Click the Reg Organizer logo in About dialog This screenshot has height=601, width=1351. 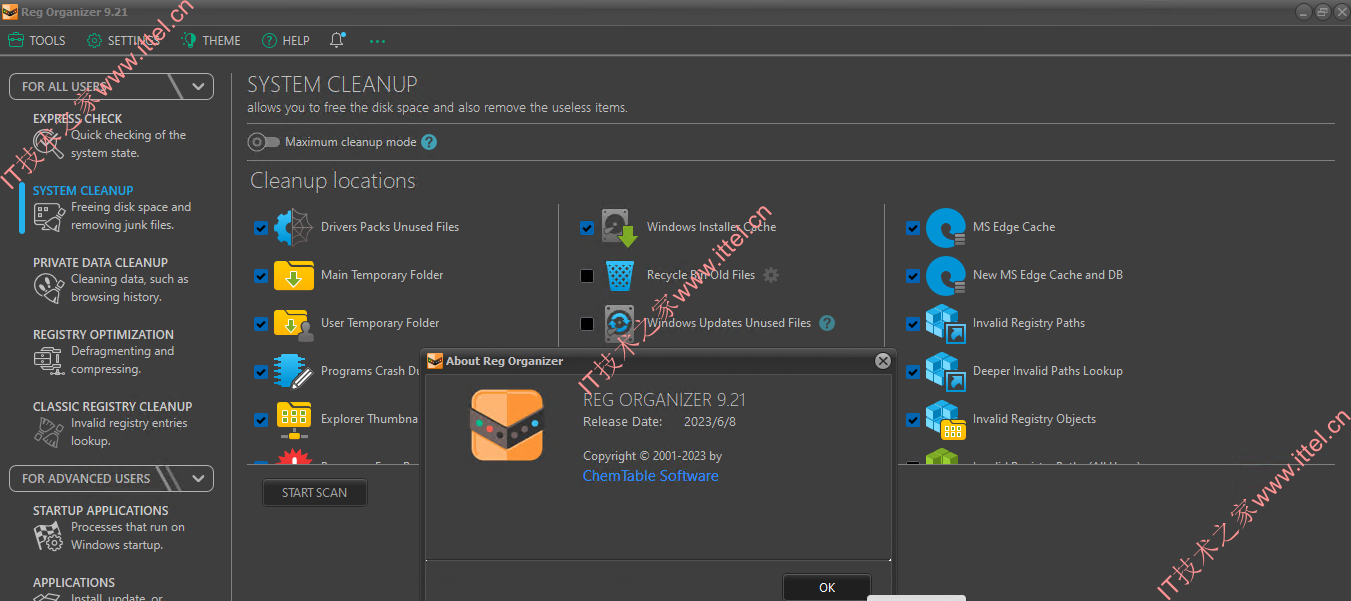507,425
